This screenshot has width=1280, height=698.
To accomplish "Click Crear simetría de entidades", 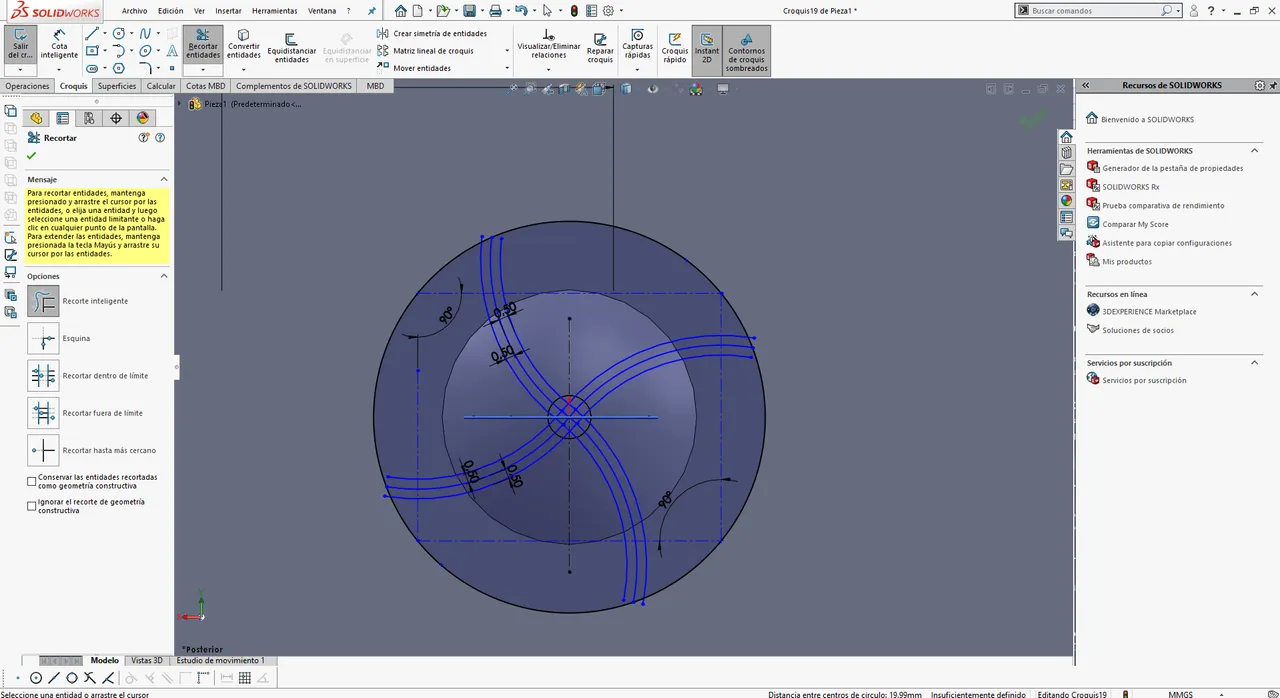I will 432,33.
